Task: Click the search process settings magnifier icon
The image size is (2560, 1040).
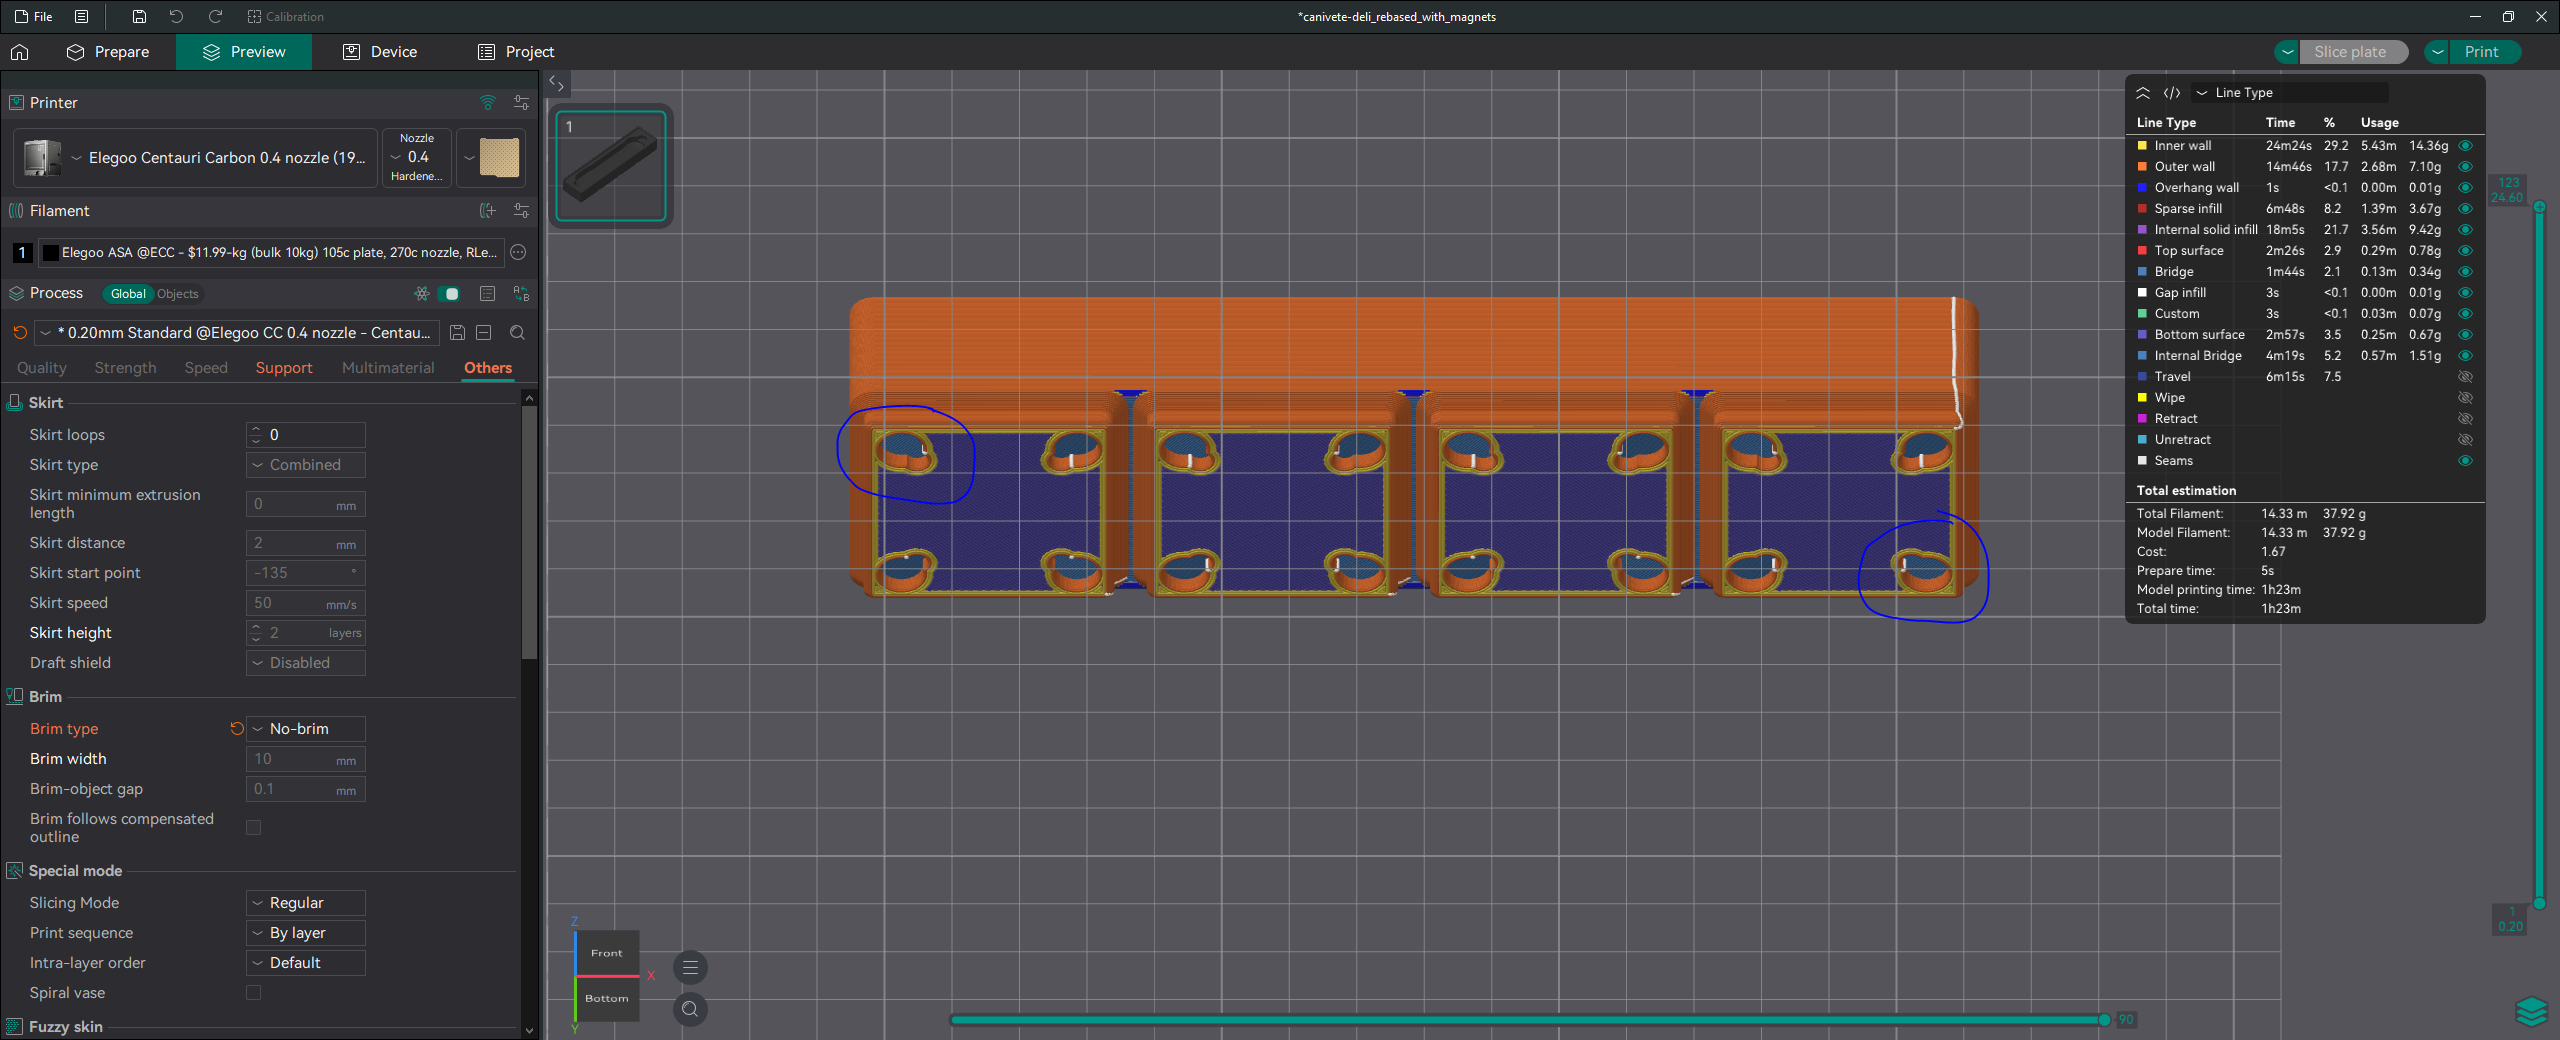Action: point(517,333)
